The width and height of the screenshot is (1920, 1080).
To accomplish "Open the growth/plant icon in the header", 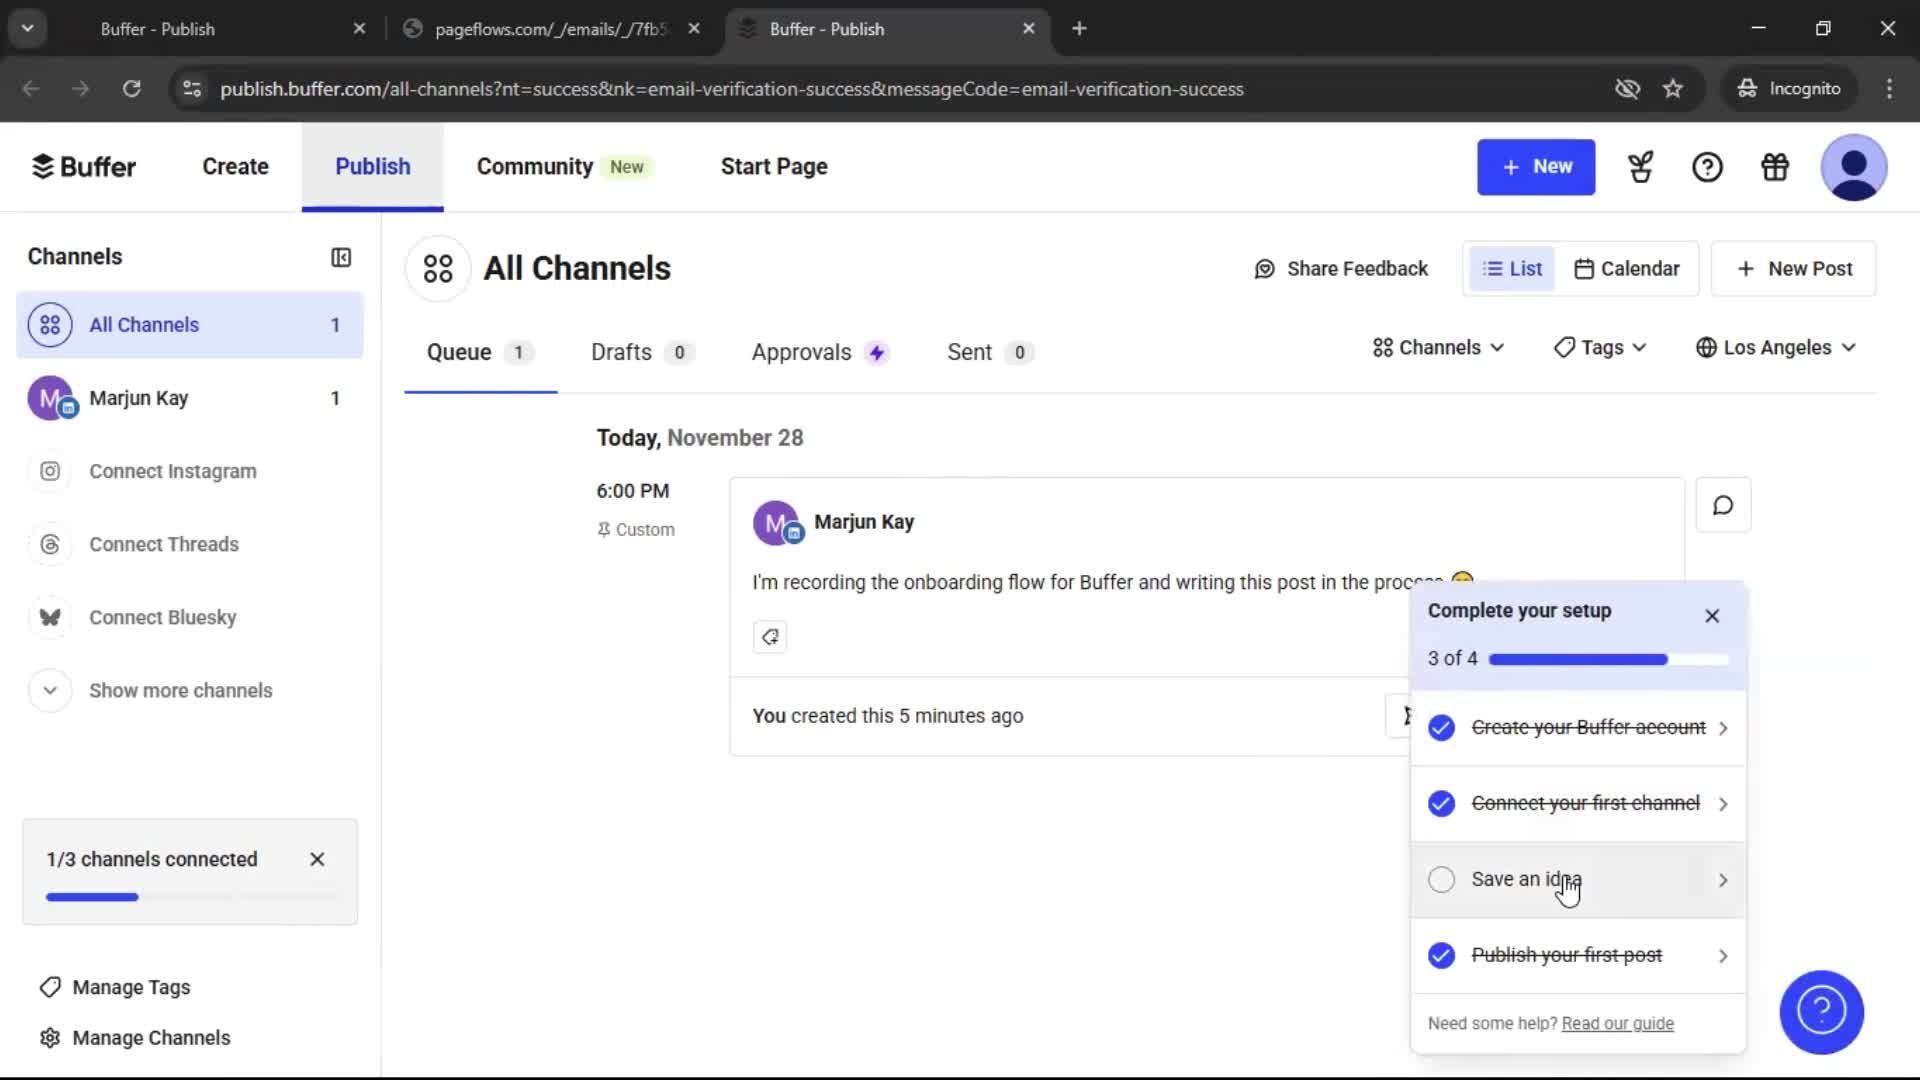I will (1640, 167).
